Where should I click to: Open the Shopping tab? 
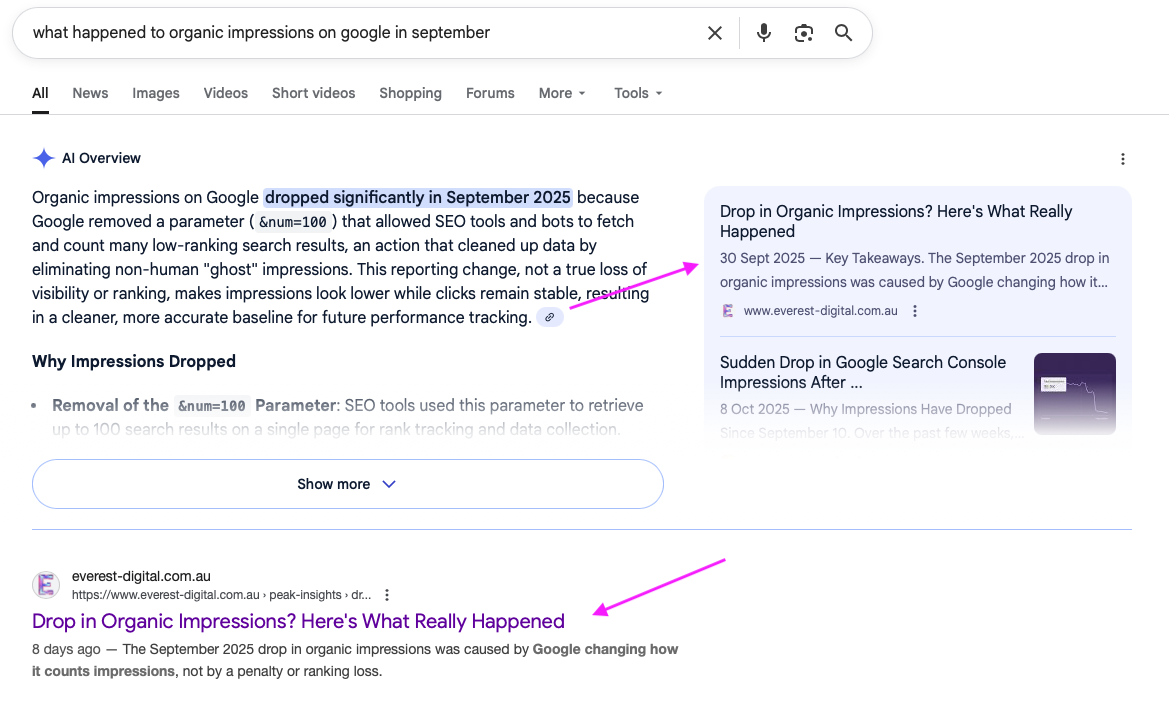410,93
